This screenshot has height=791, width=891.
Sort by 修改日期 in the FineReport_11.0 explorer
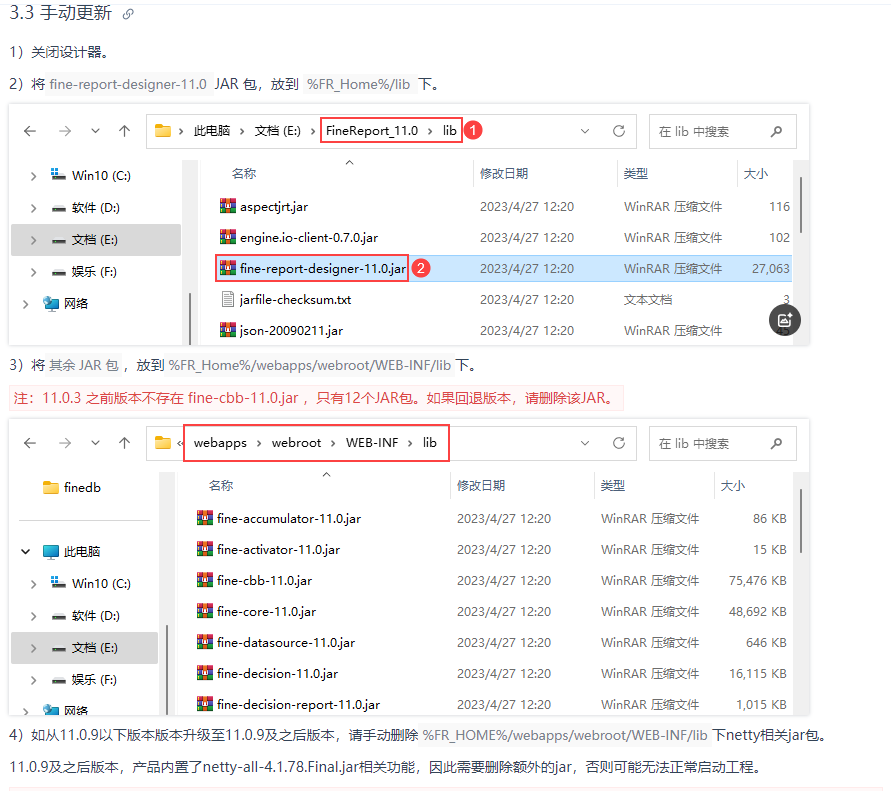point(504,173)
